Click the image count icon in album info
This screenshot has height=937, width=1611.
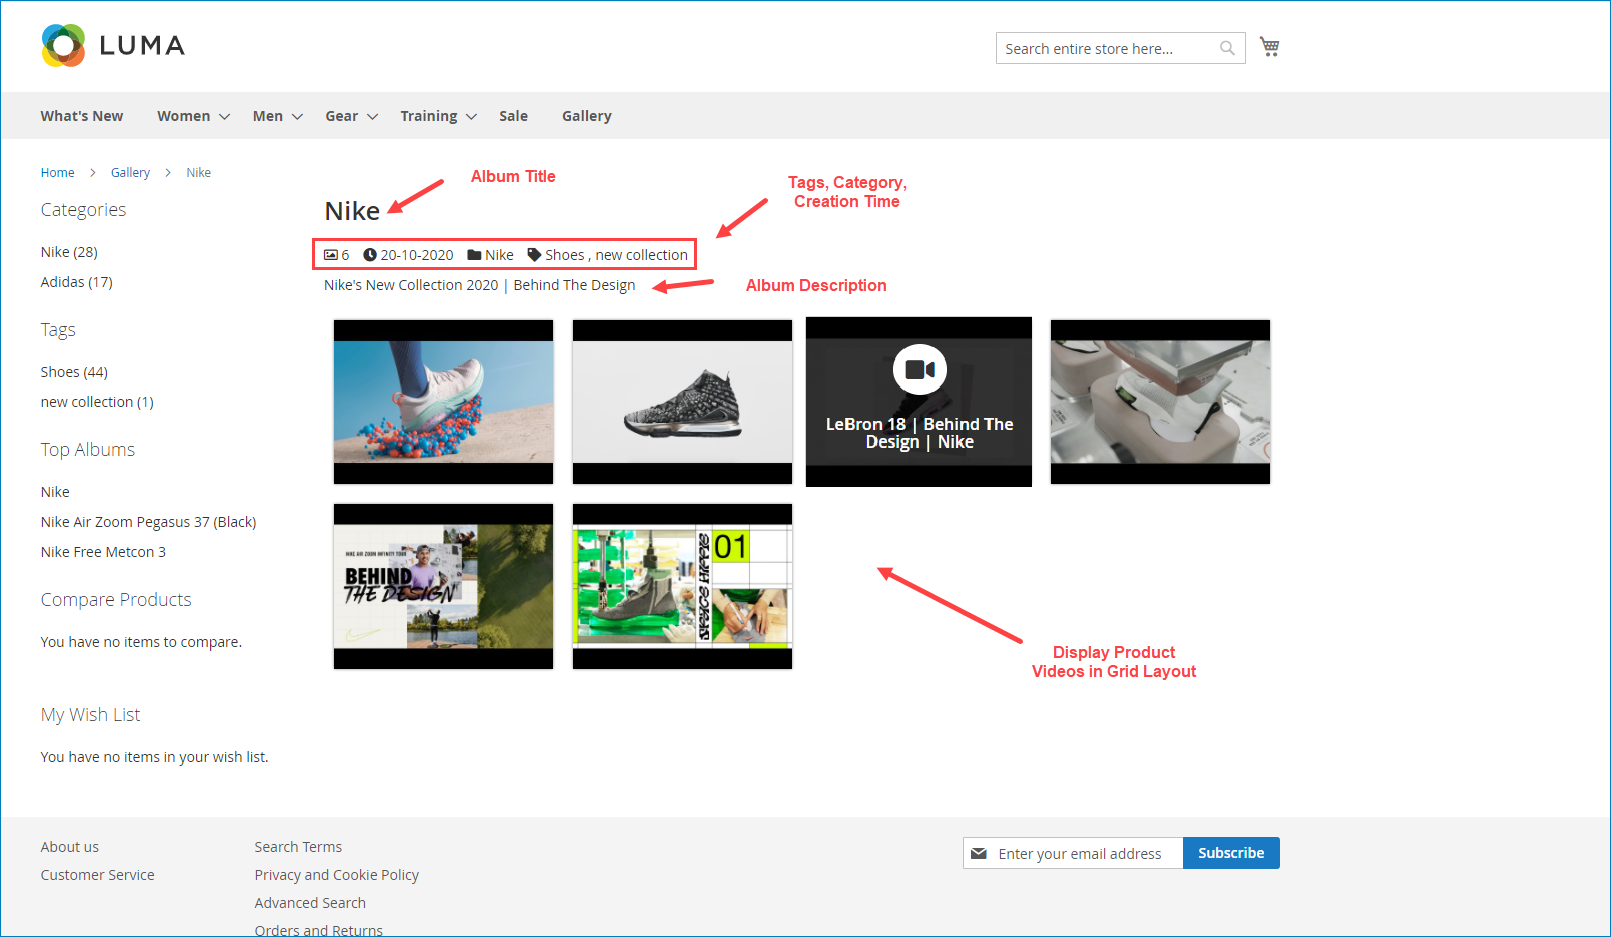tap(331, 255)
